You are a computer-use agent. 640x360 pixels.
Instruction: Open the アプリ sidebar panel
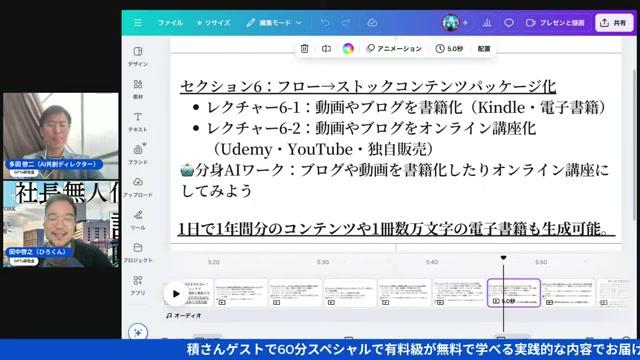(138, 285)
